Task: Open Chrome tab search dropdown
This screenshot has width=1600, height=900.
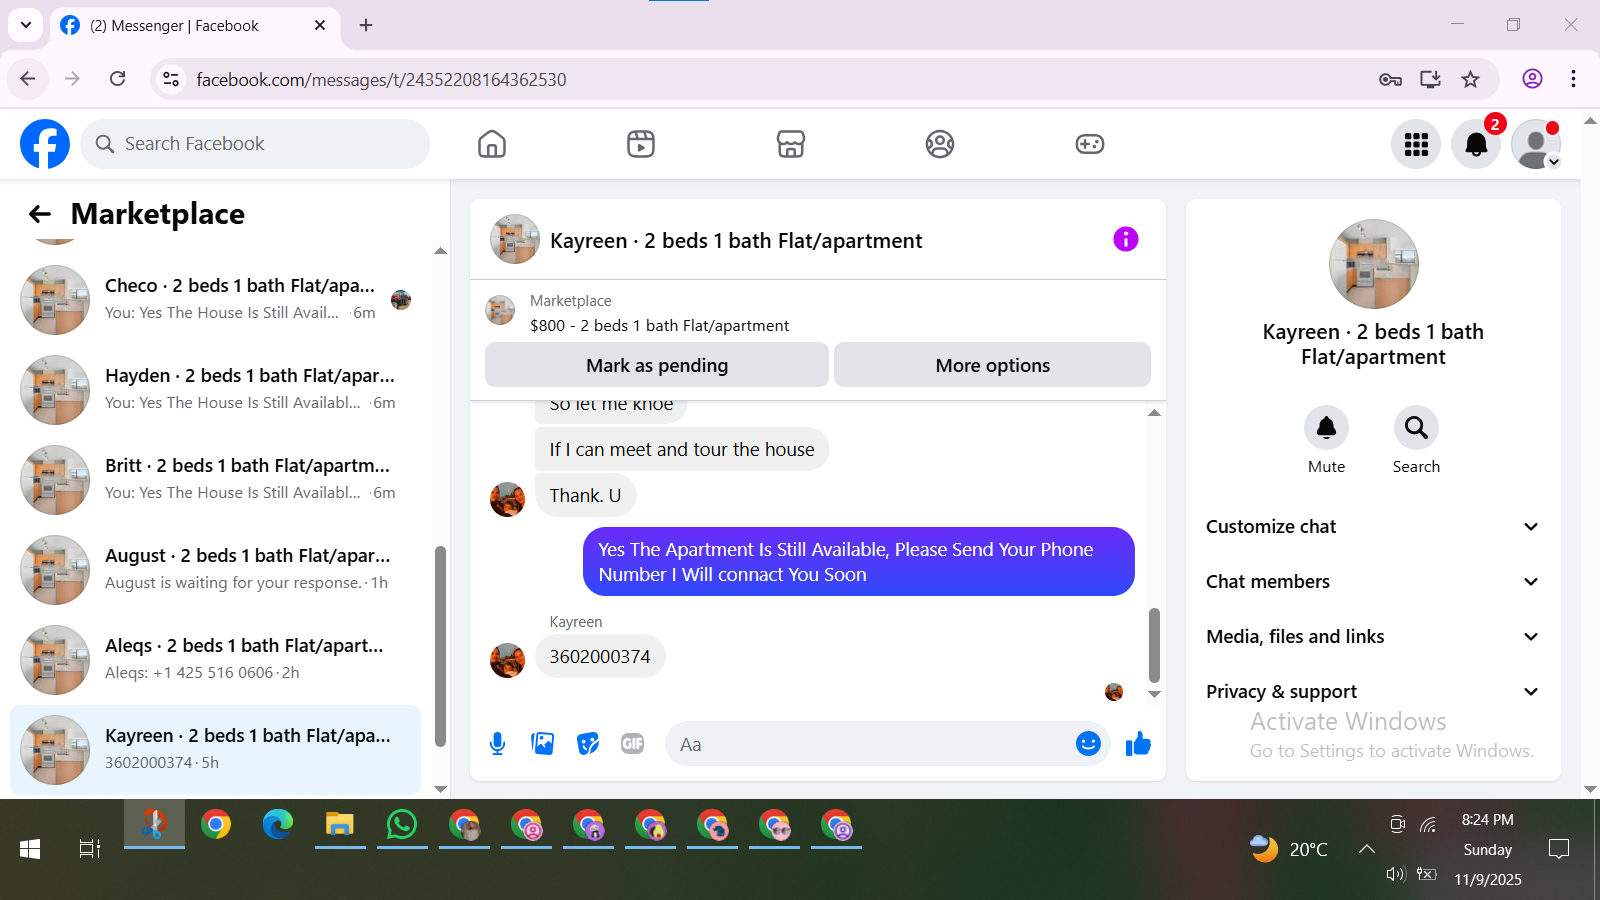Action: (26, 25)
